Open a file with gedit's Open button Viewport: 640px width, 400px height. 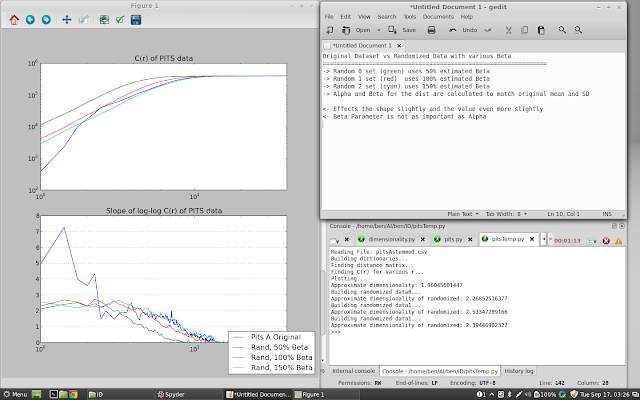pos(356,30)
